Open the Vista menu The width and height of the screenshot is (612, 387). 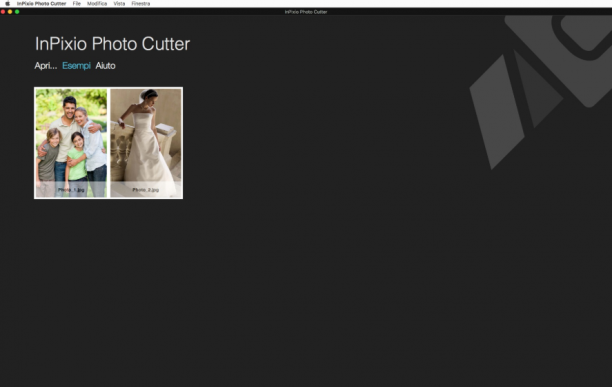tap(119, 4)
